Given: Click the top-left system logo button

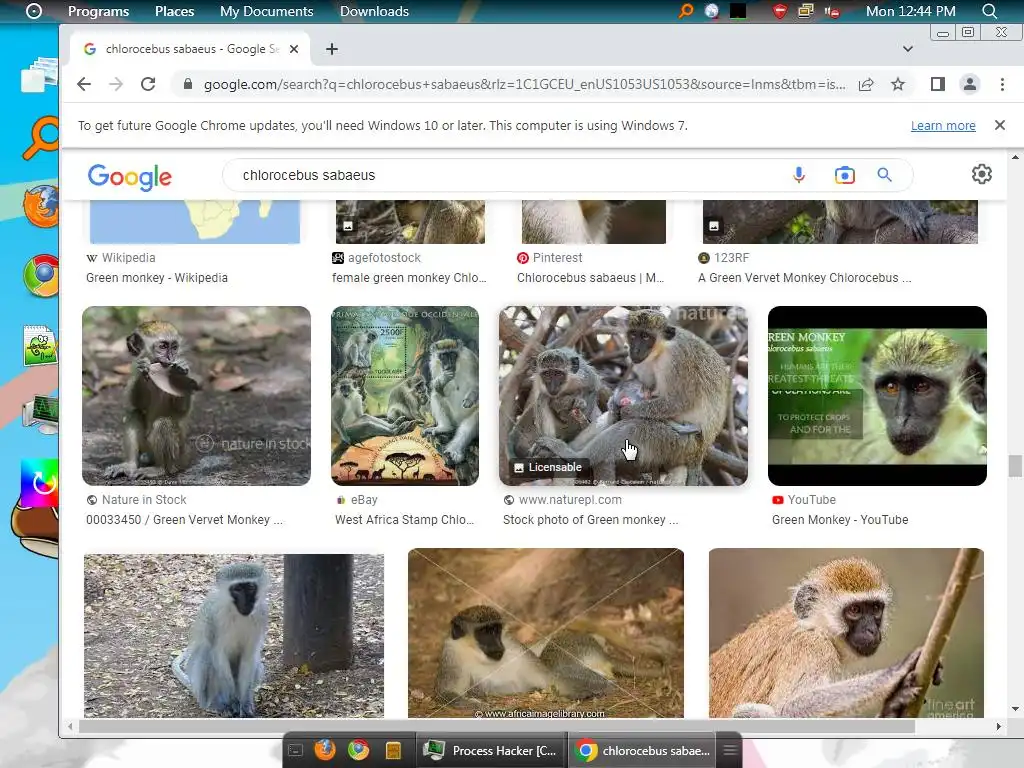Looking at the screenshot, I should point(33,11).
